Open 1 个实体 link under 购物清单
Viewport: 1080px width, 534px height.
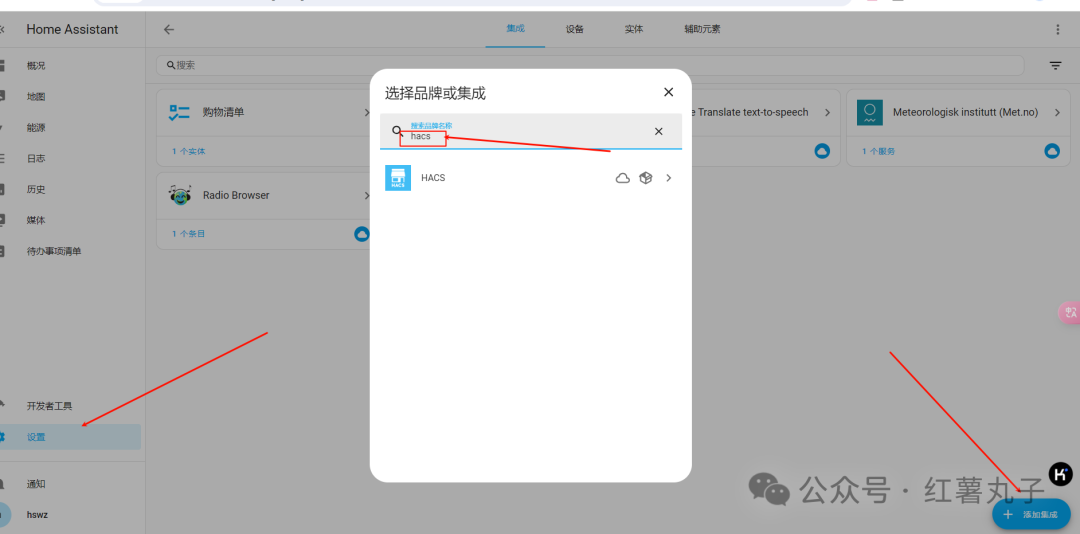click(x=189, y=151)
